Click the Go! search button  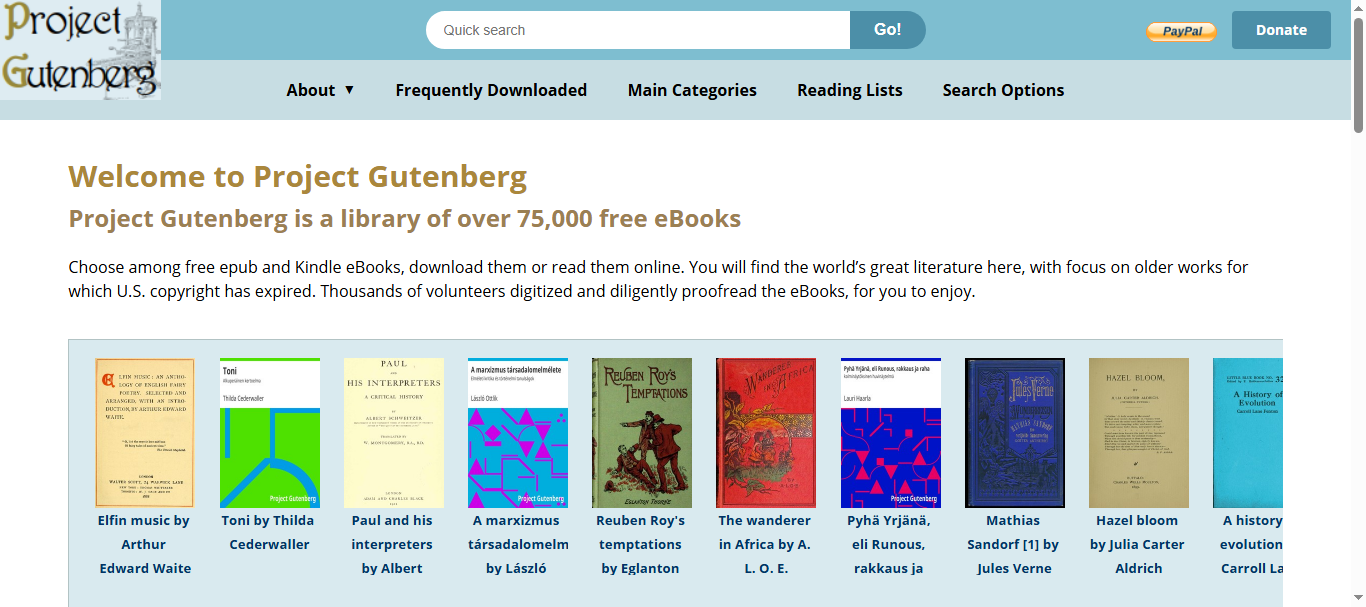pyautogui.click(x=888, y=30)
